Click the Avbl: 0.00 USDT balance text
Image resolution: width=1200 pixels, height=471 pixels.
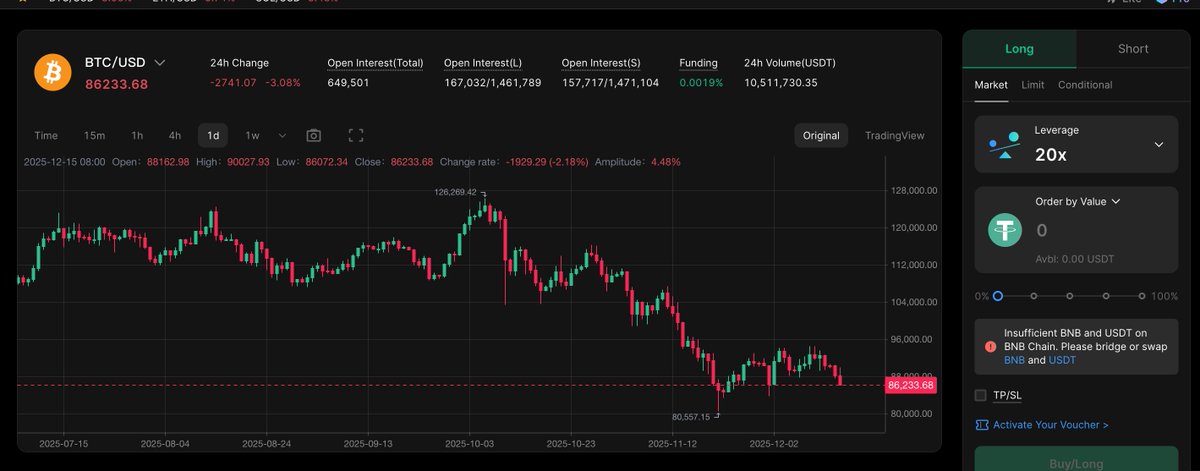tap(1075, 259)
